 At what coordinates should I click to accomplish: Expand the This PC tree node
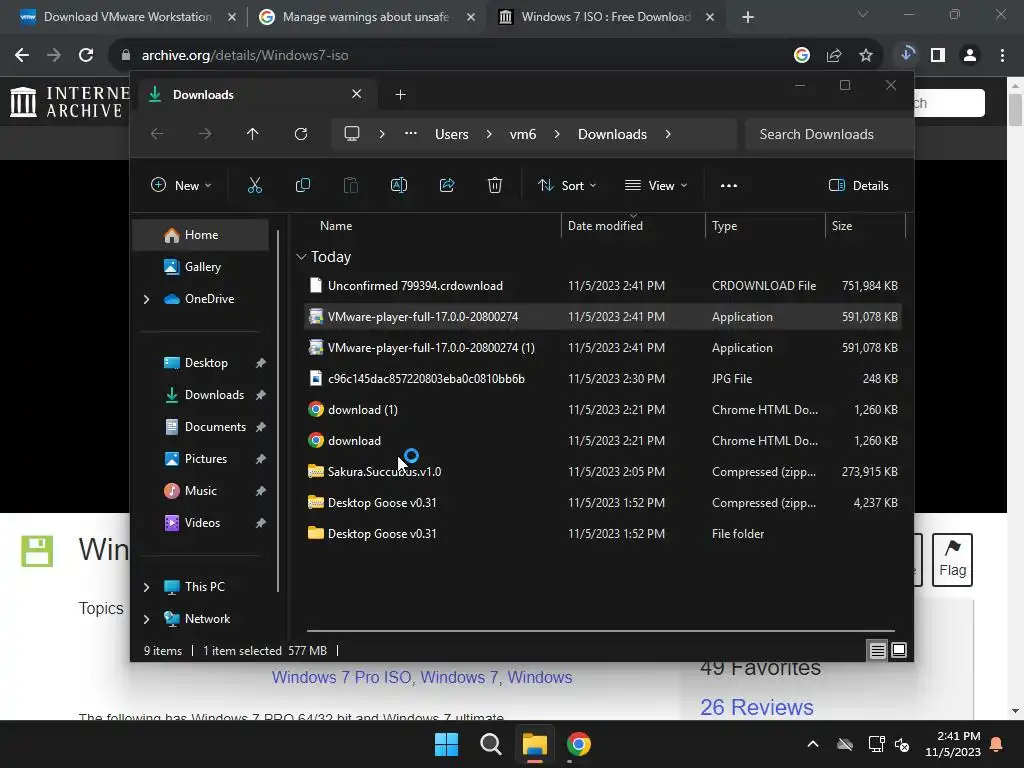pyautogui.click(x=146, y=587)
